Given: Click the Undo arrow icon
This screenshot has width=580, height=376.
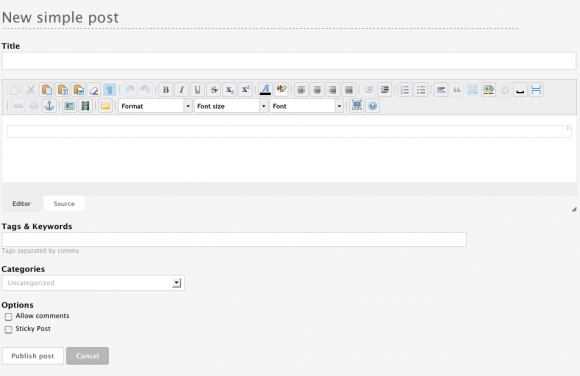Looking at the screenshot, I should [129, 90].
